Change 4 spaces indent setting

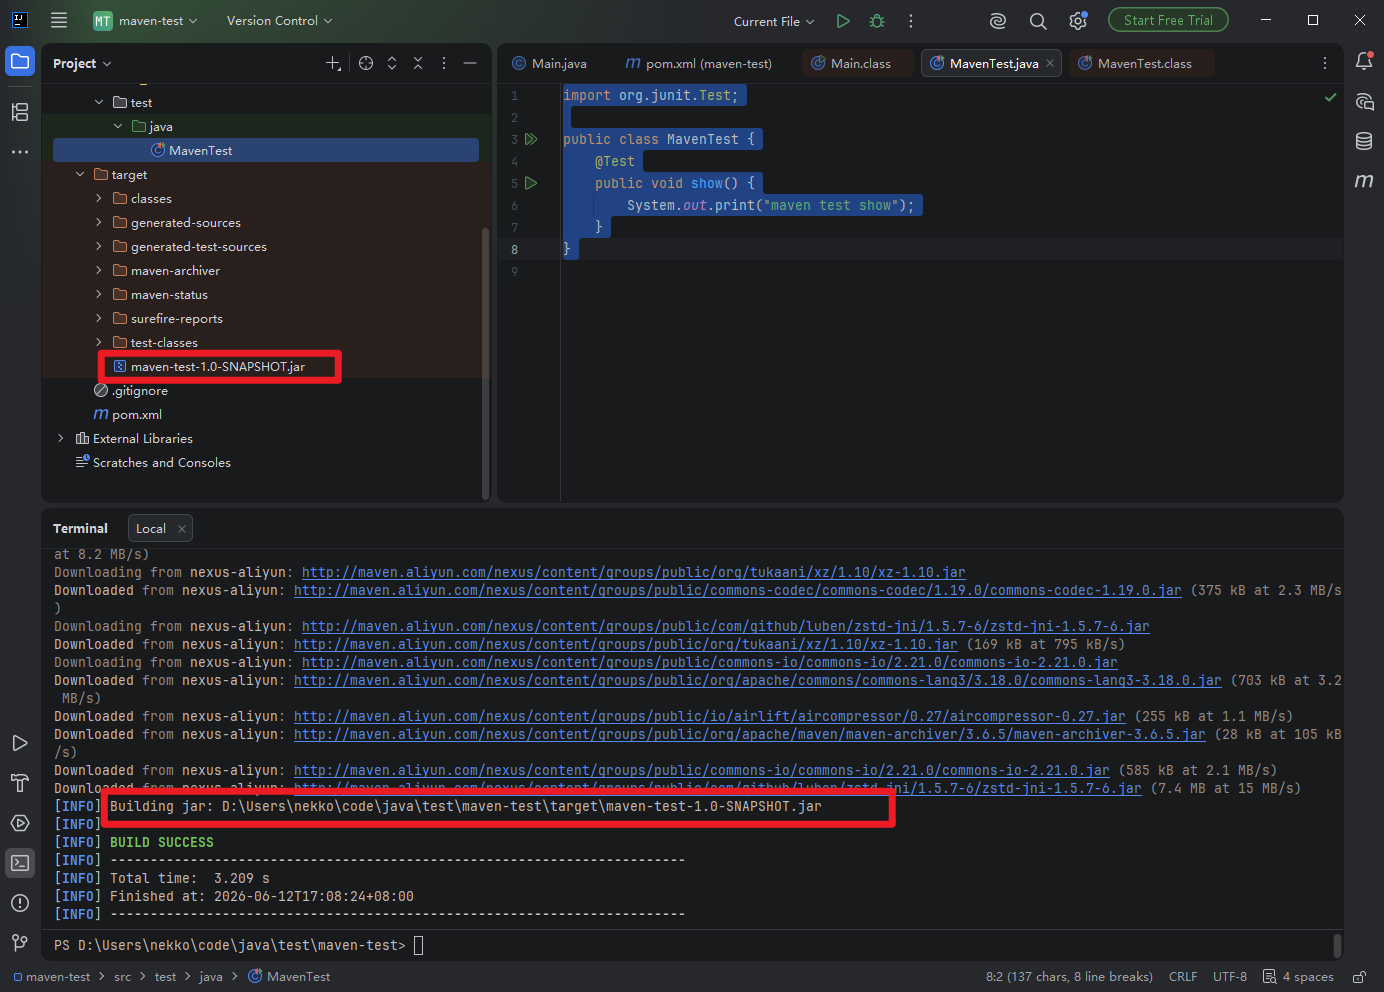coord(1298,977)
